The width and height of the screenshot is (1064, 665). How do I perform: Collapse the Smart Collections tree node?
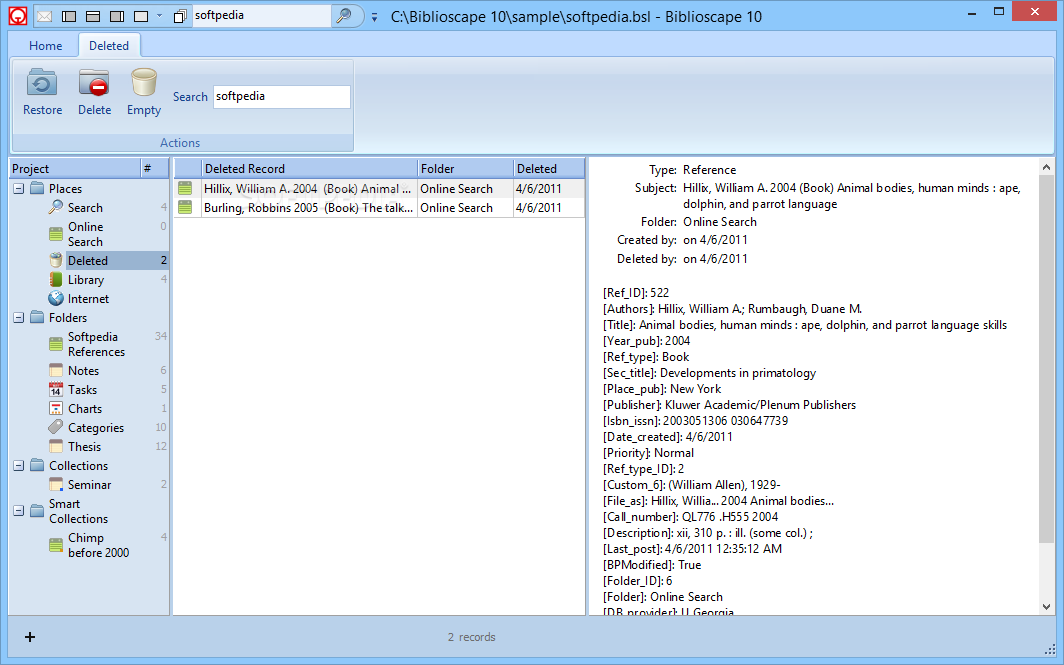[x=19, y=510]
